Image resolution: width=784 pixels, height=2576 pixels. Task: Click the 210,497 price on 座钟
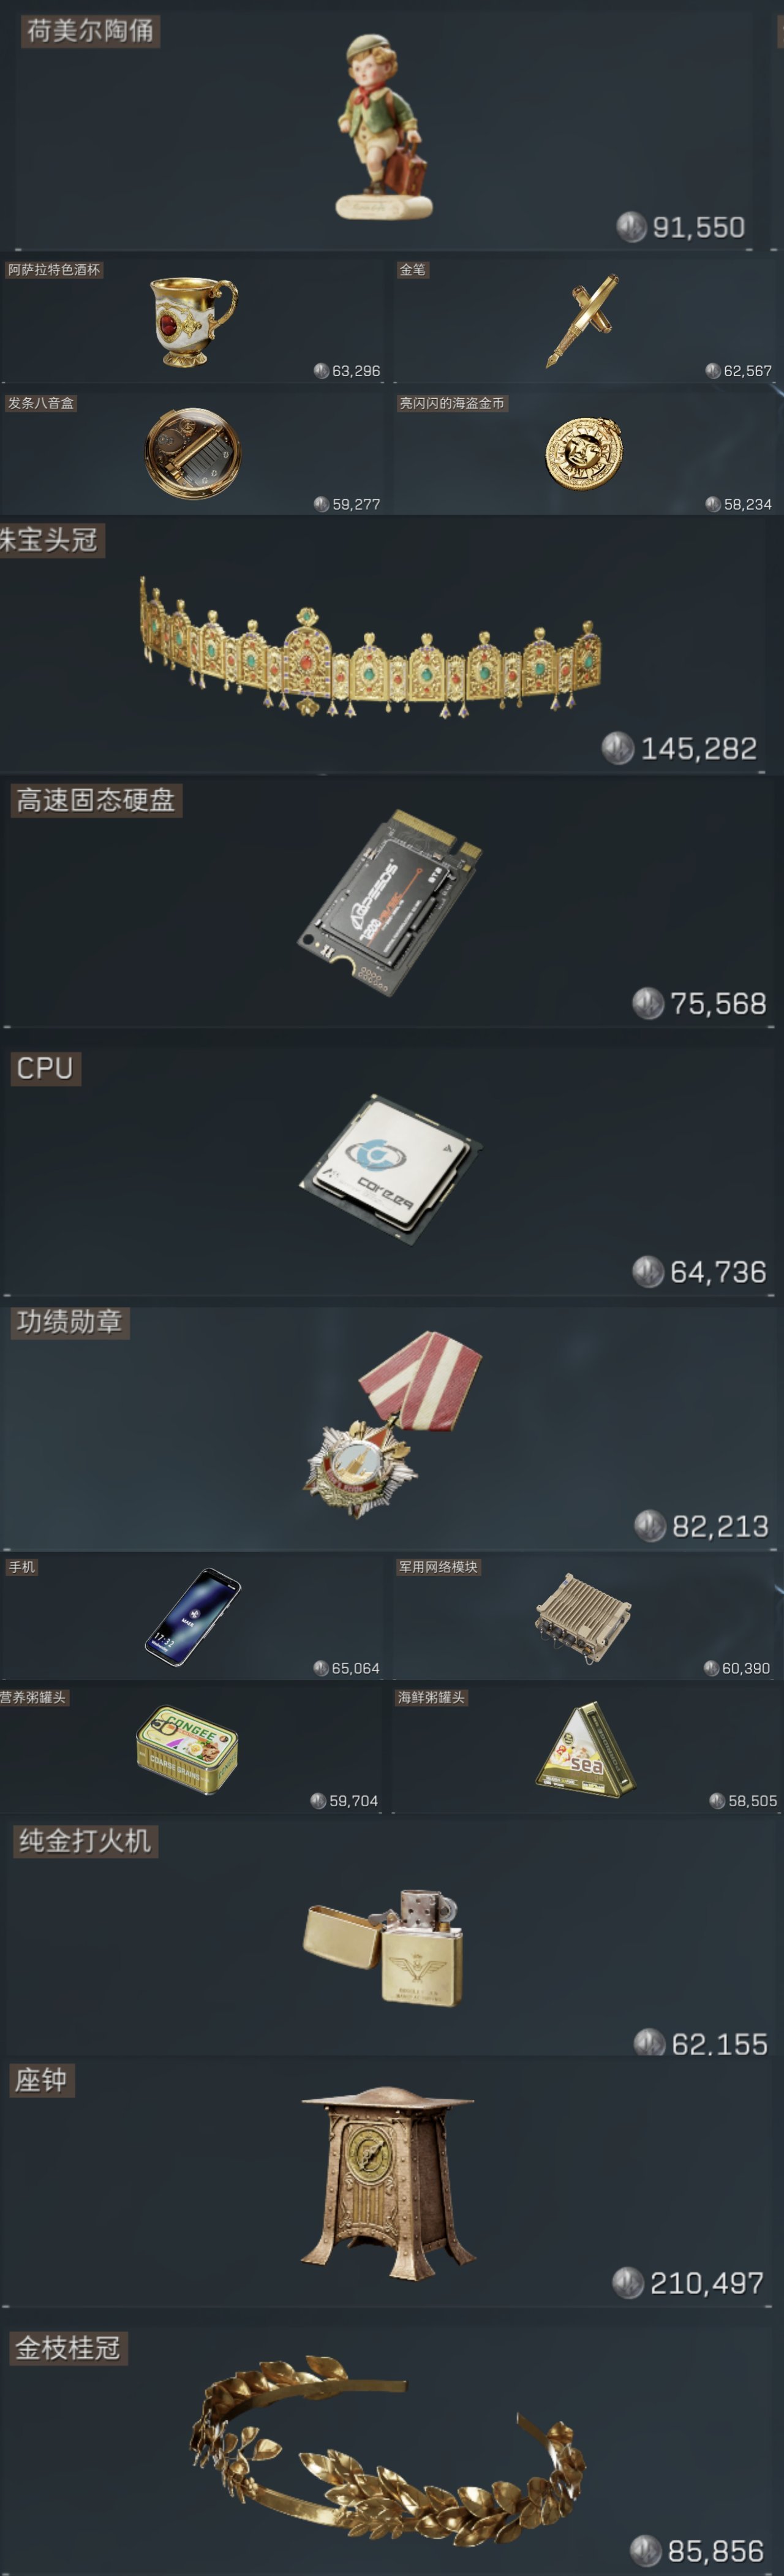tap(706, 2283)
